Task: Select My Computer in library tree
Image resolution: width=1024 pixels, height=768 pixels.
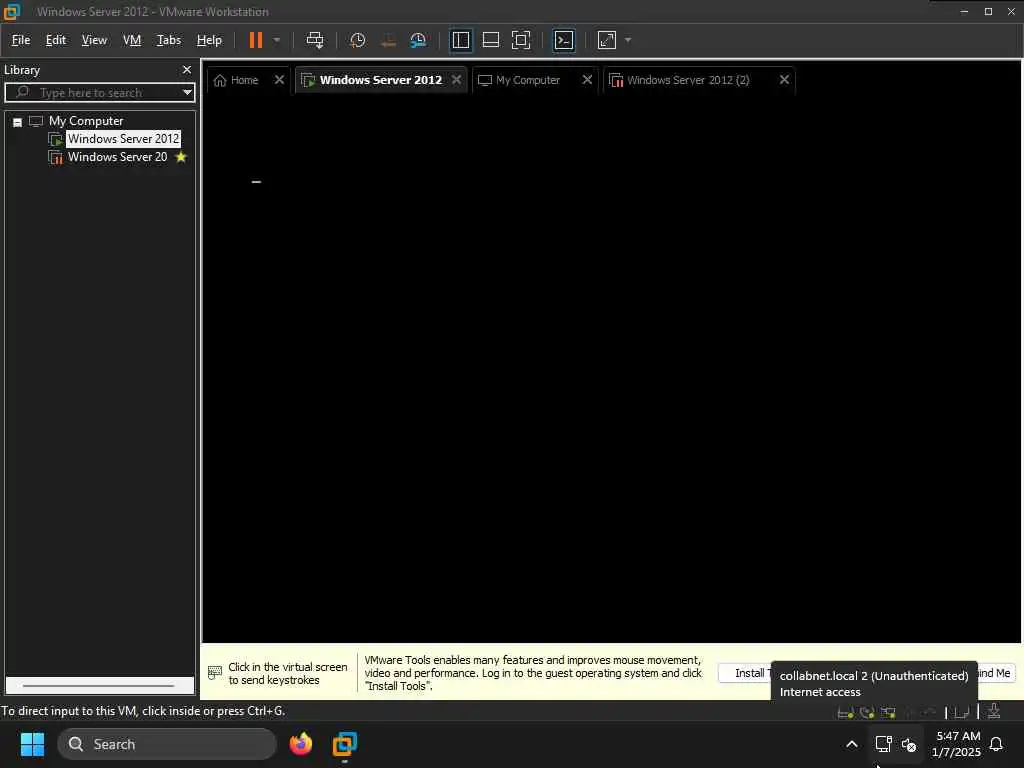Action: click(x=86, y=121)
